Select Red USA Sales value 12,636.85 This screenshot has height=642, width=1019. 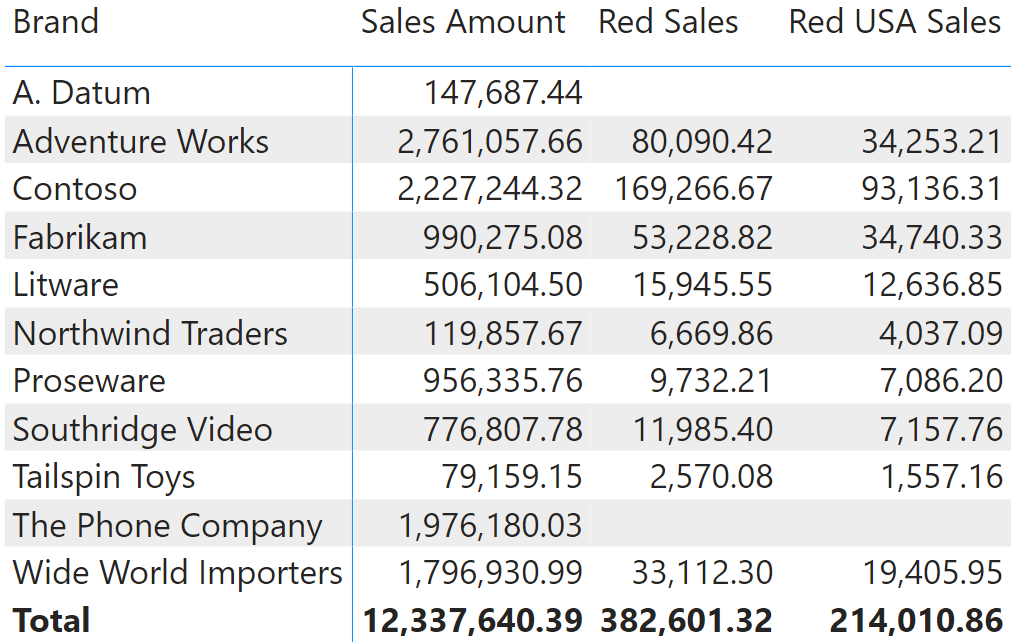pyautogui.click(x=932, y=285)
